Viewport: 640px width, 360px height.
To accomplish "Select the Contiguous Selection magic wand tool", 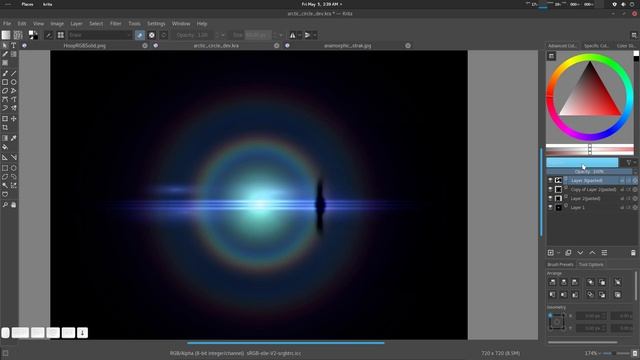I will pos(5,186).
